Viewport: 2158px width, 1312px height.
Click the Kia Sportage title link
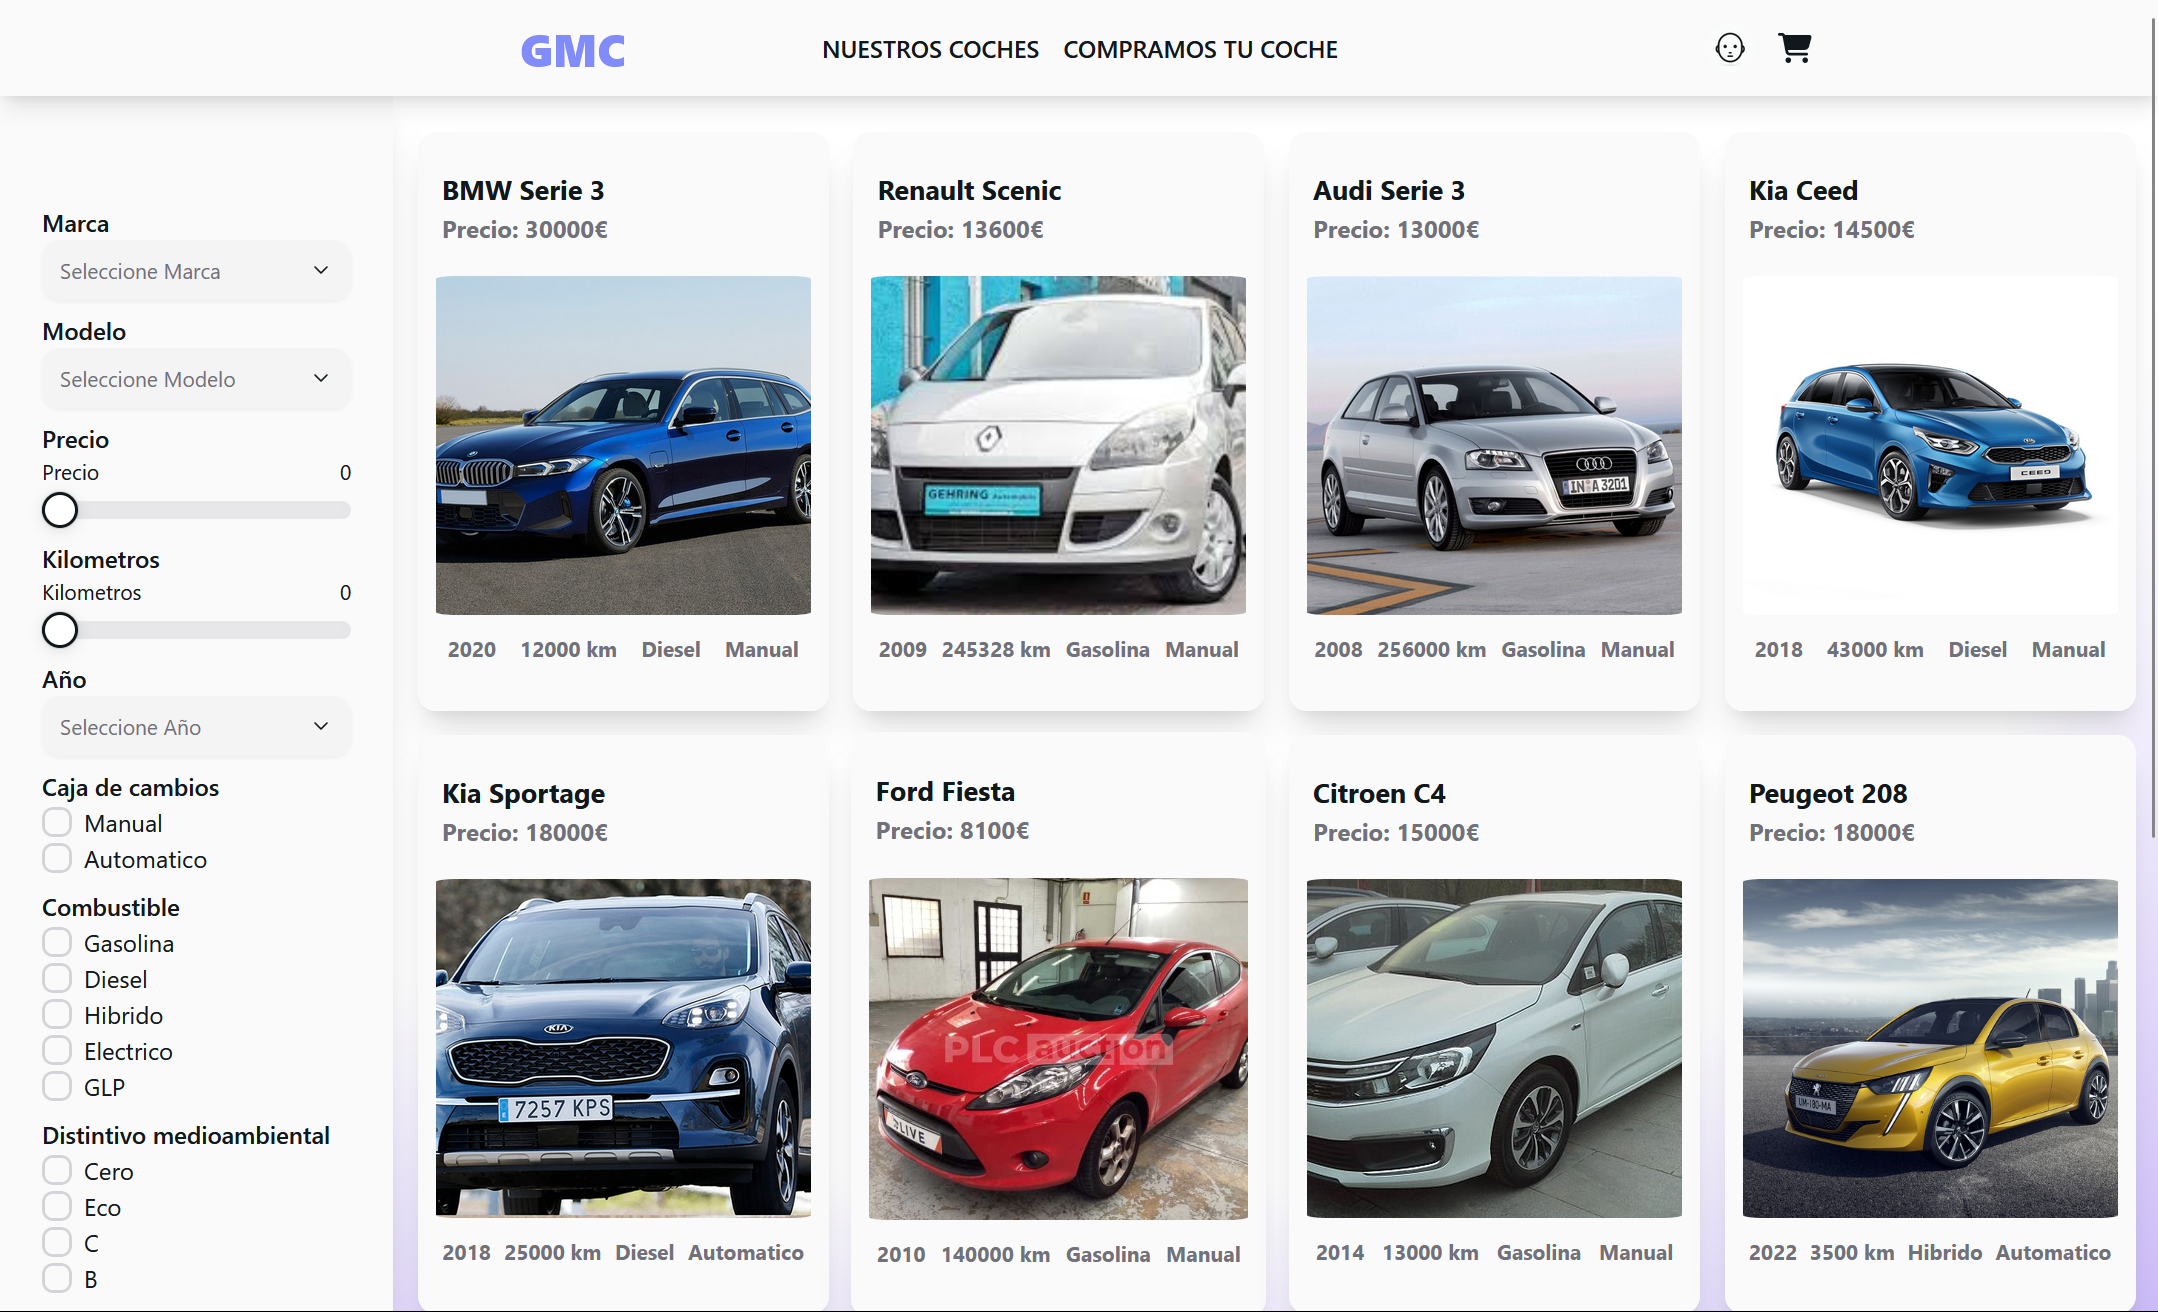[523, 793]
